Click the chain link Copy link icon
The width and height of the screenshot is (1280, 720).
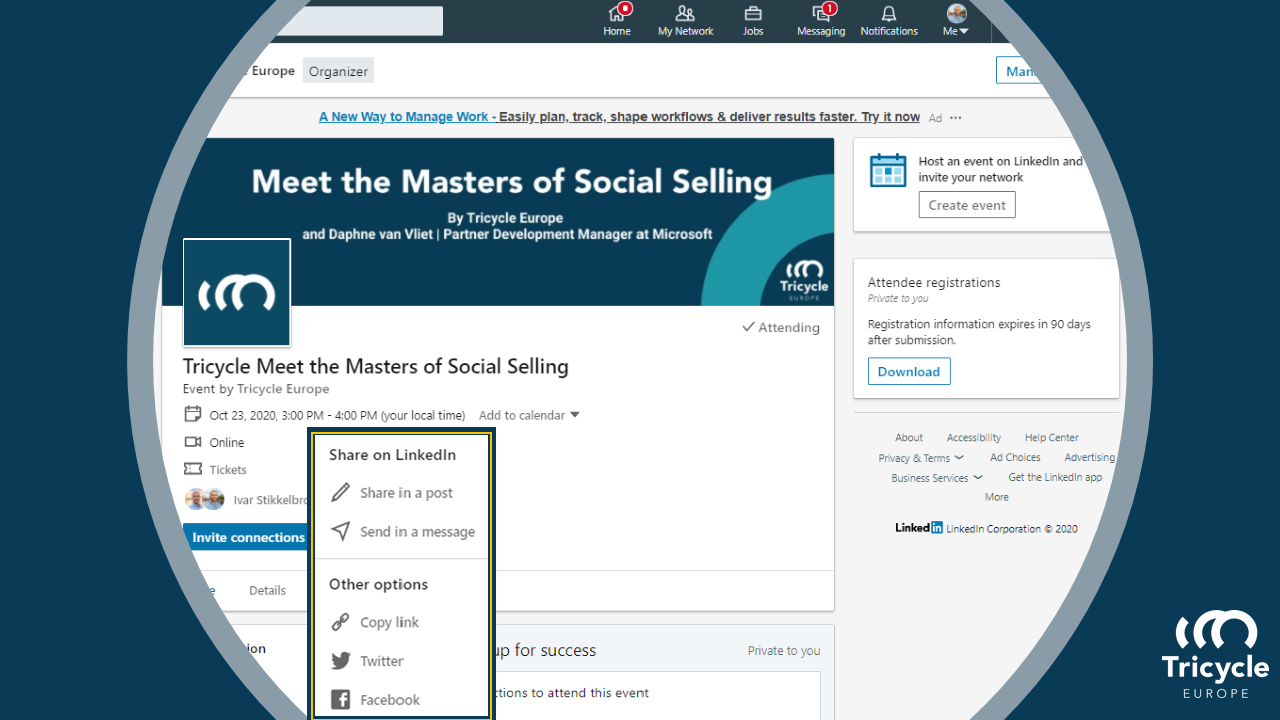[x=341, y=622]
